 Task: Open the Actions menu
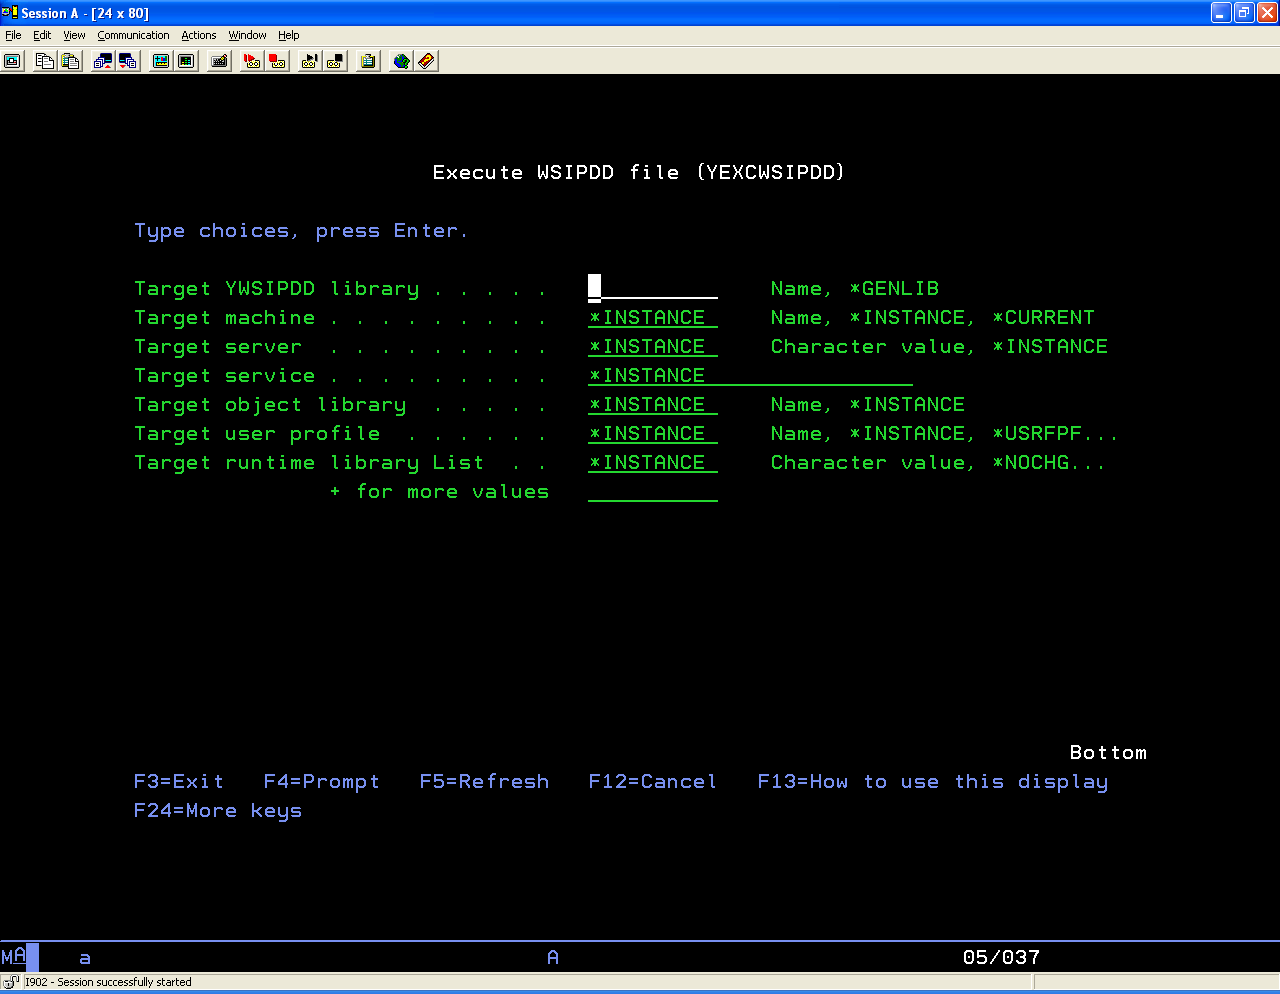coord(198,35)
